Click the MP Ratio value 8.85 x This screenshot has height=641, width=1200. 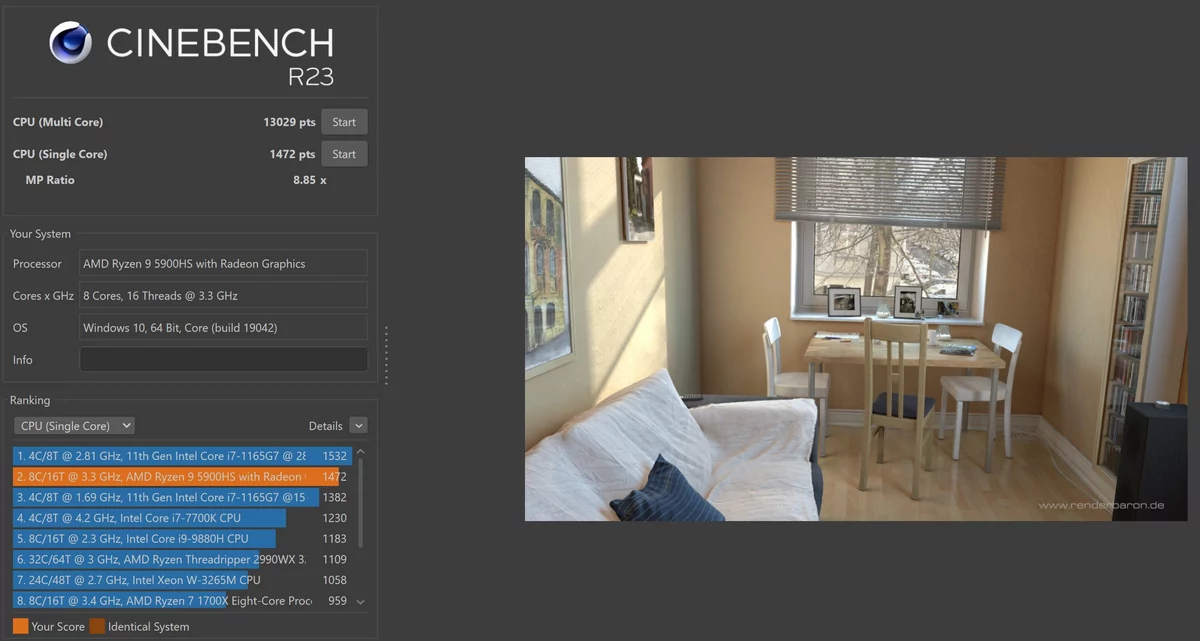(x=309, y=180)
